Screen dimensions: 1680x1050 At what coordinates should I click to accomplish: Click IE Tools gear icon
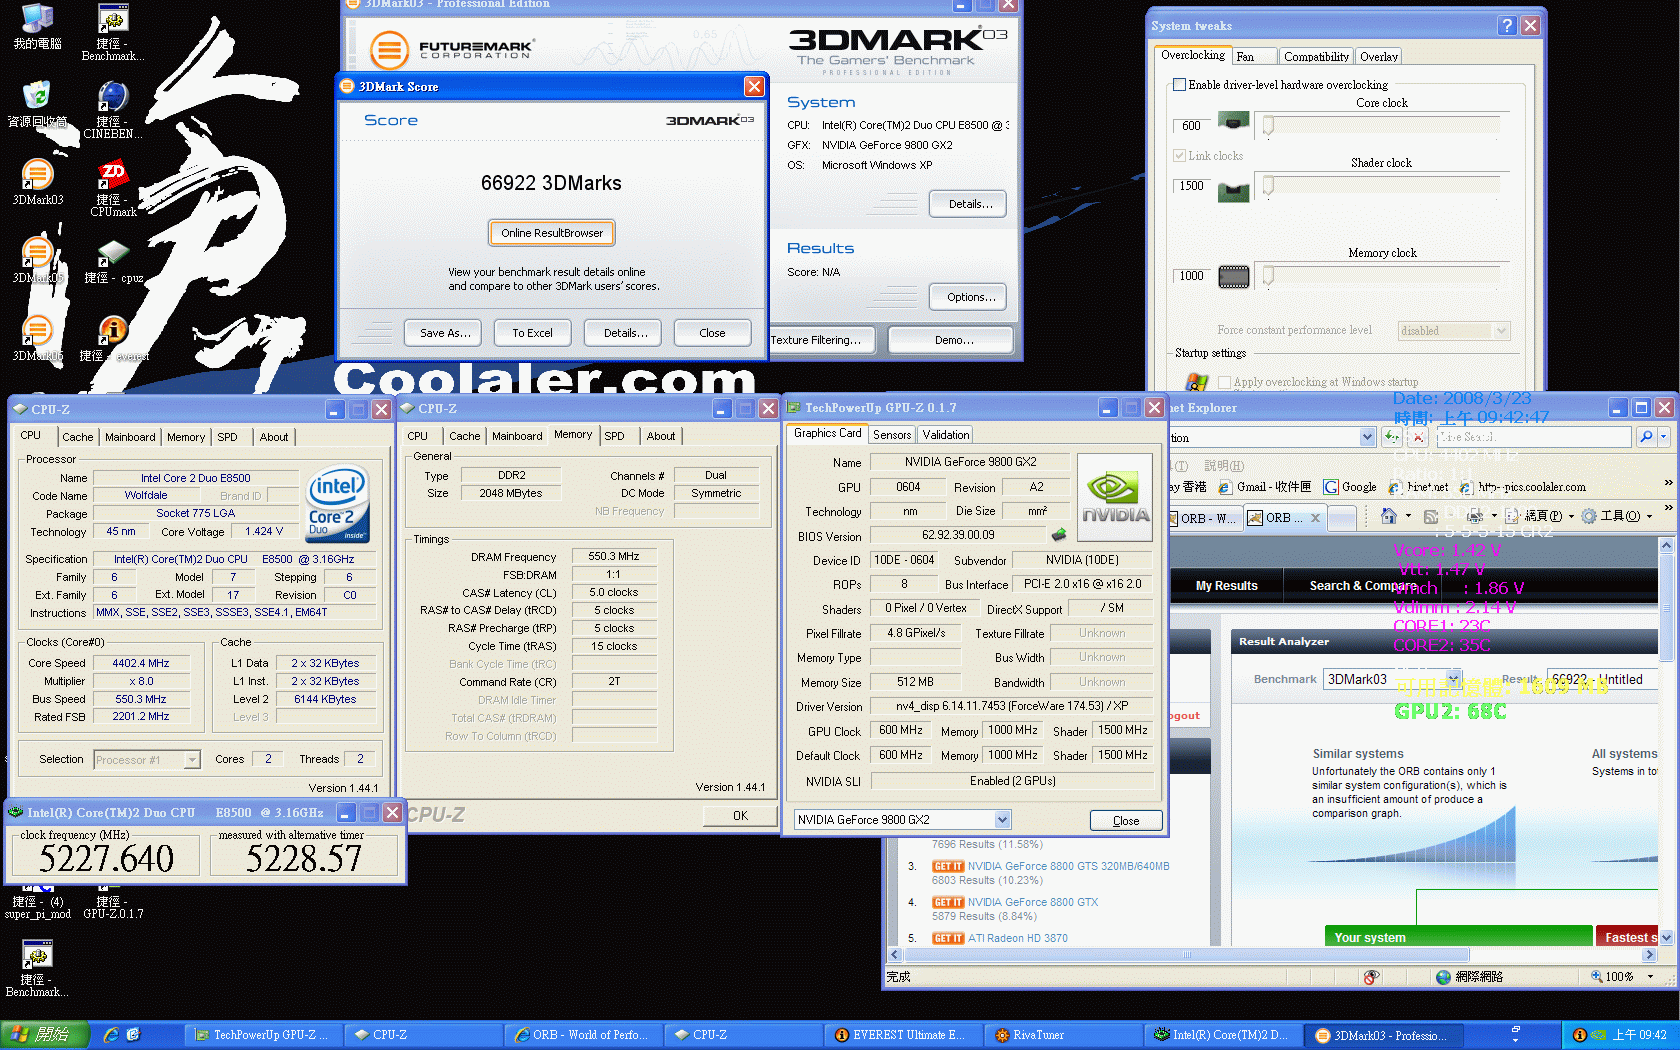tap(1588, 516)
